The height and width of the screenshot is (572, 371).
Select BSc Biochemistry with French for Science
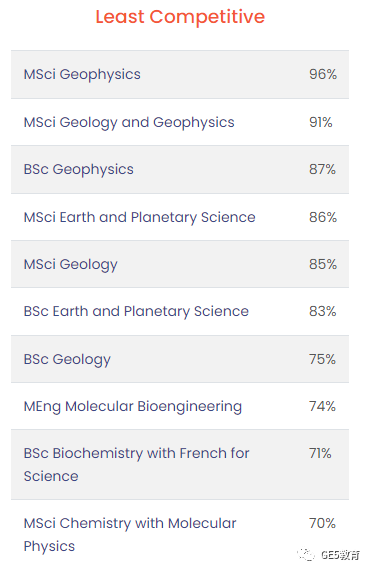pos(136,465)
